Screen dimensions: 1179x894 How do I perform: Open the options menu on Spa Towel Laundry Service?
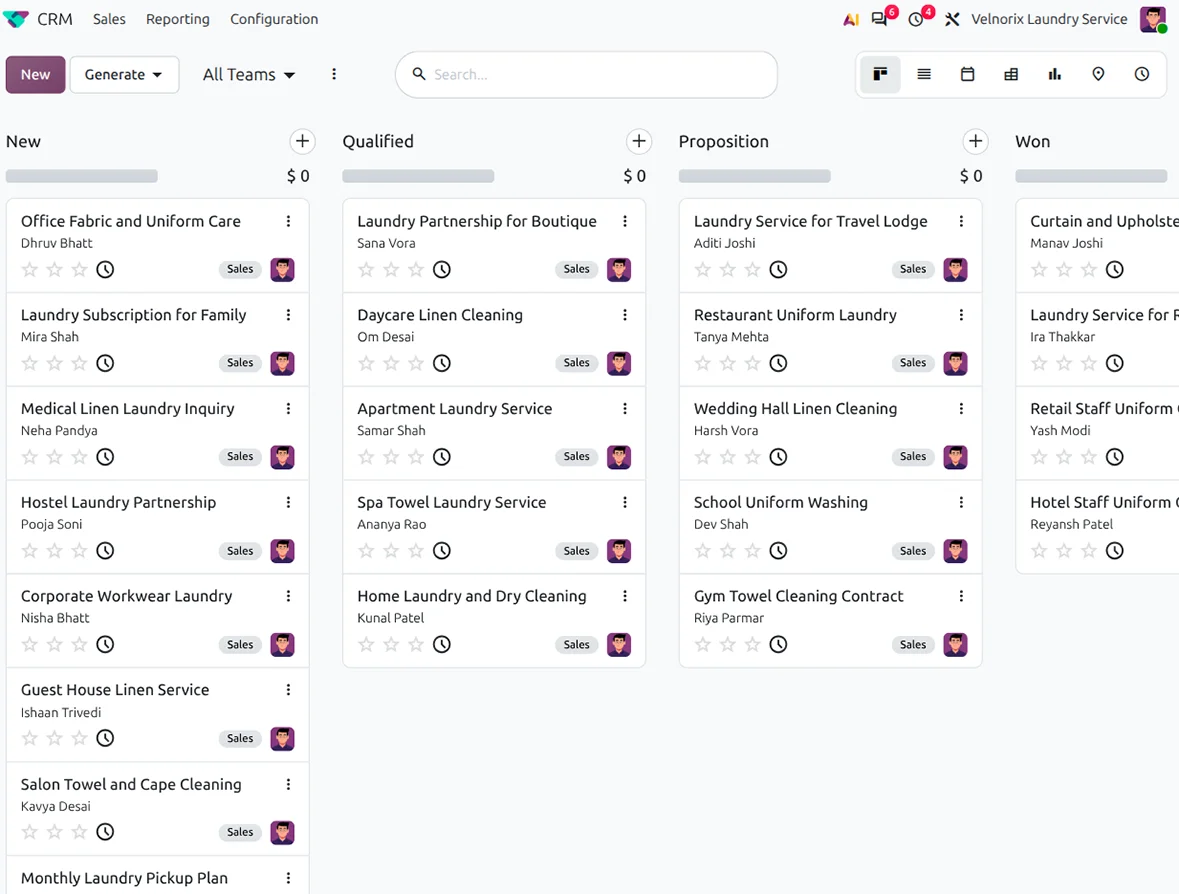(x=625, y=502)
